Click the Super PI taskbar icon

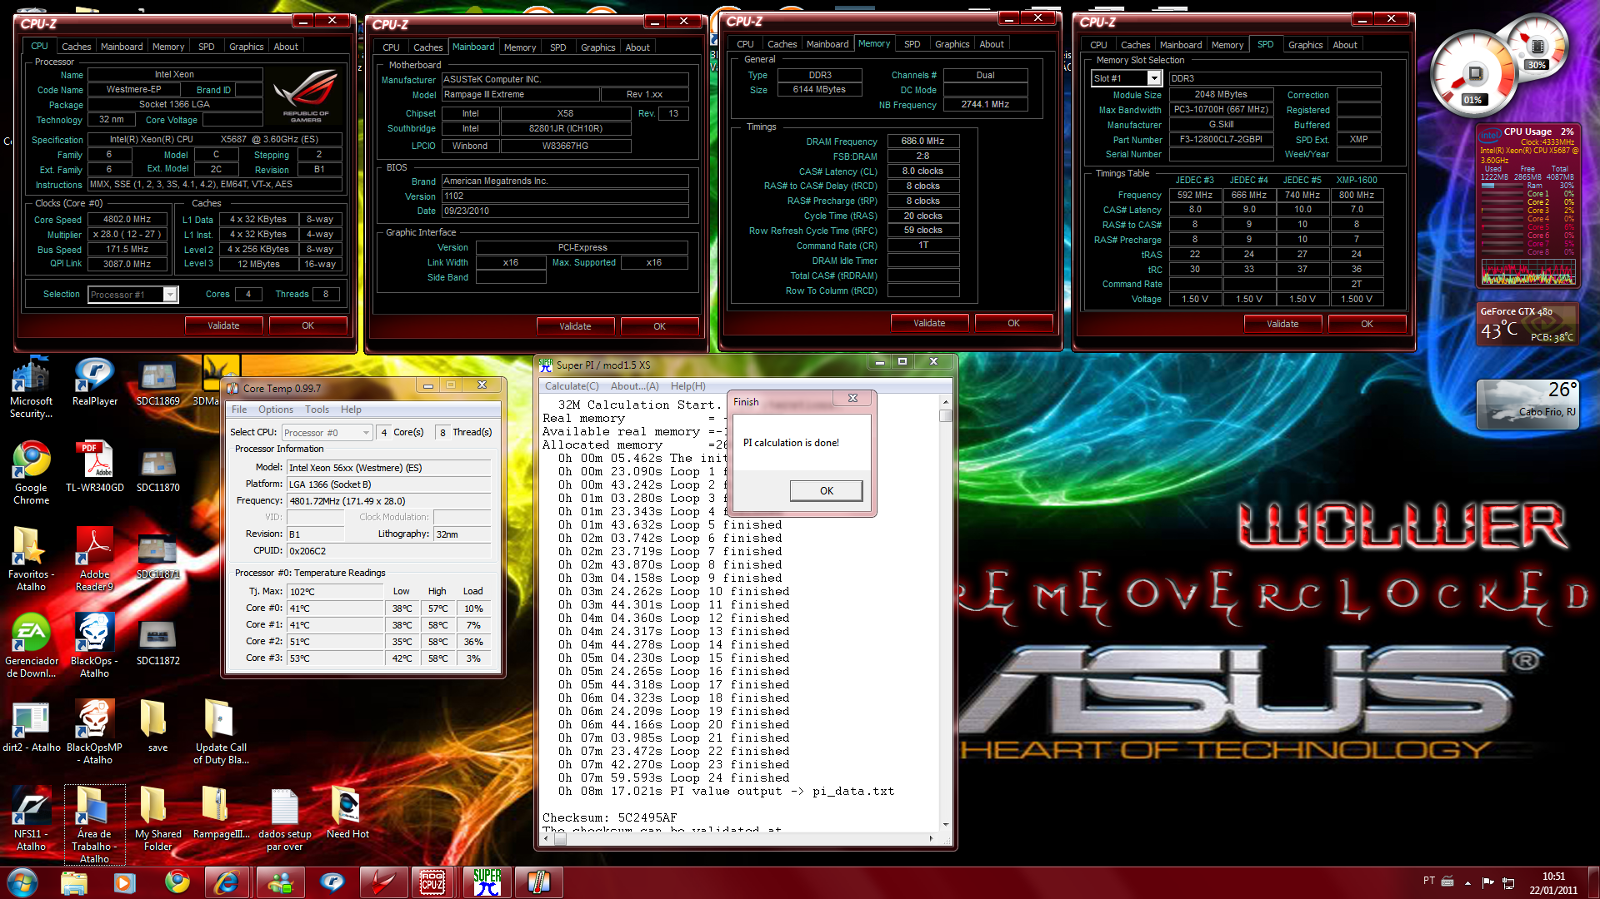pos(487,882)
